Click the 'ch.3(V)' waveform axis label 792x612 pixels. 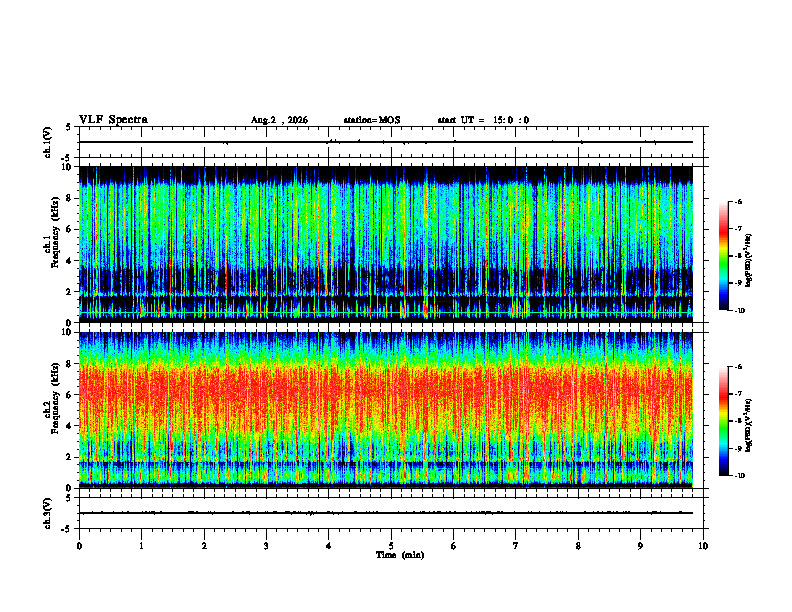(48, 513)
